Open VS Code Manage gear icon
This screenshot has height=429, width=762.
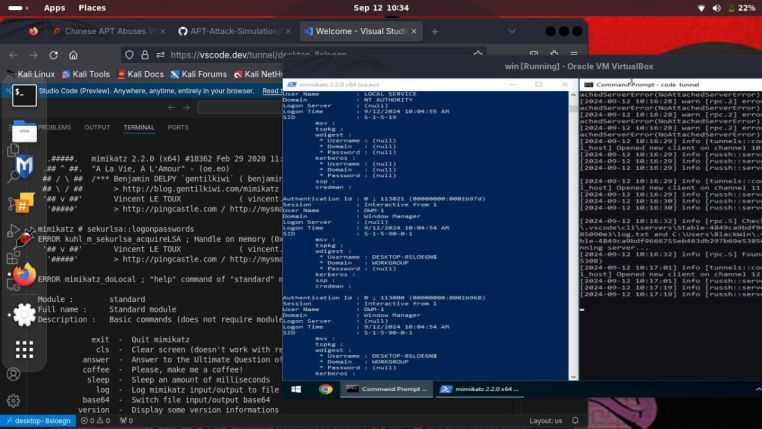click(x=13, y=399)
